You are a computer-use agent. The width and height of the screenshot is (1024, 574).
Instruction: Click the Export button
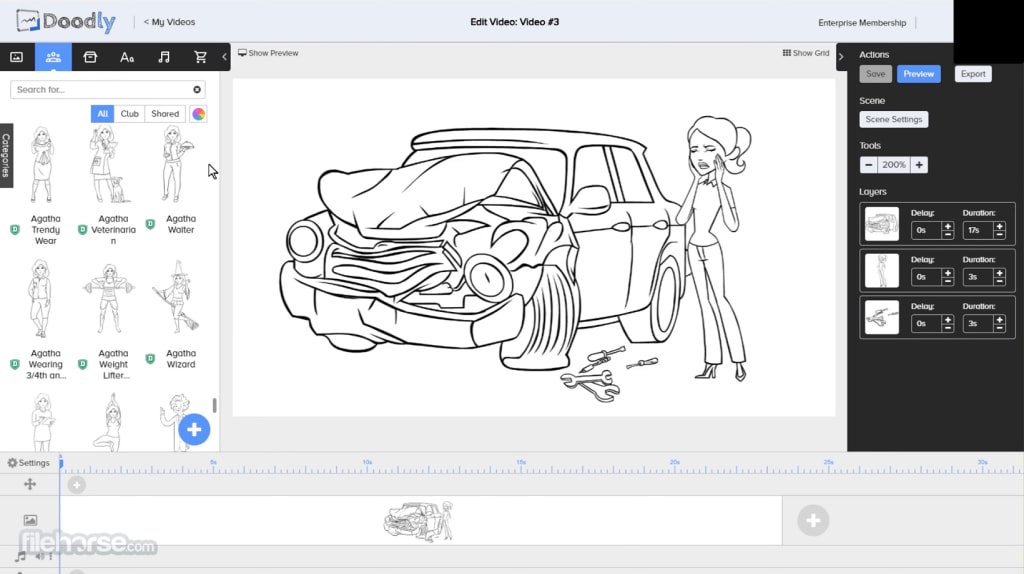pos(972,74)
